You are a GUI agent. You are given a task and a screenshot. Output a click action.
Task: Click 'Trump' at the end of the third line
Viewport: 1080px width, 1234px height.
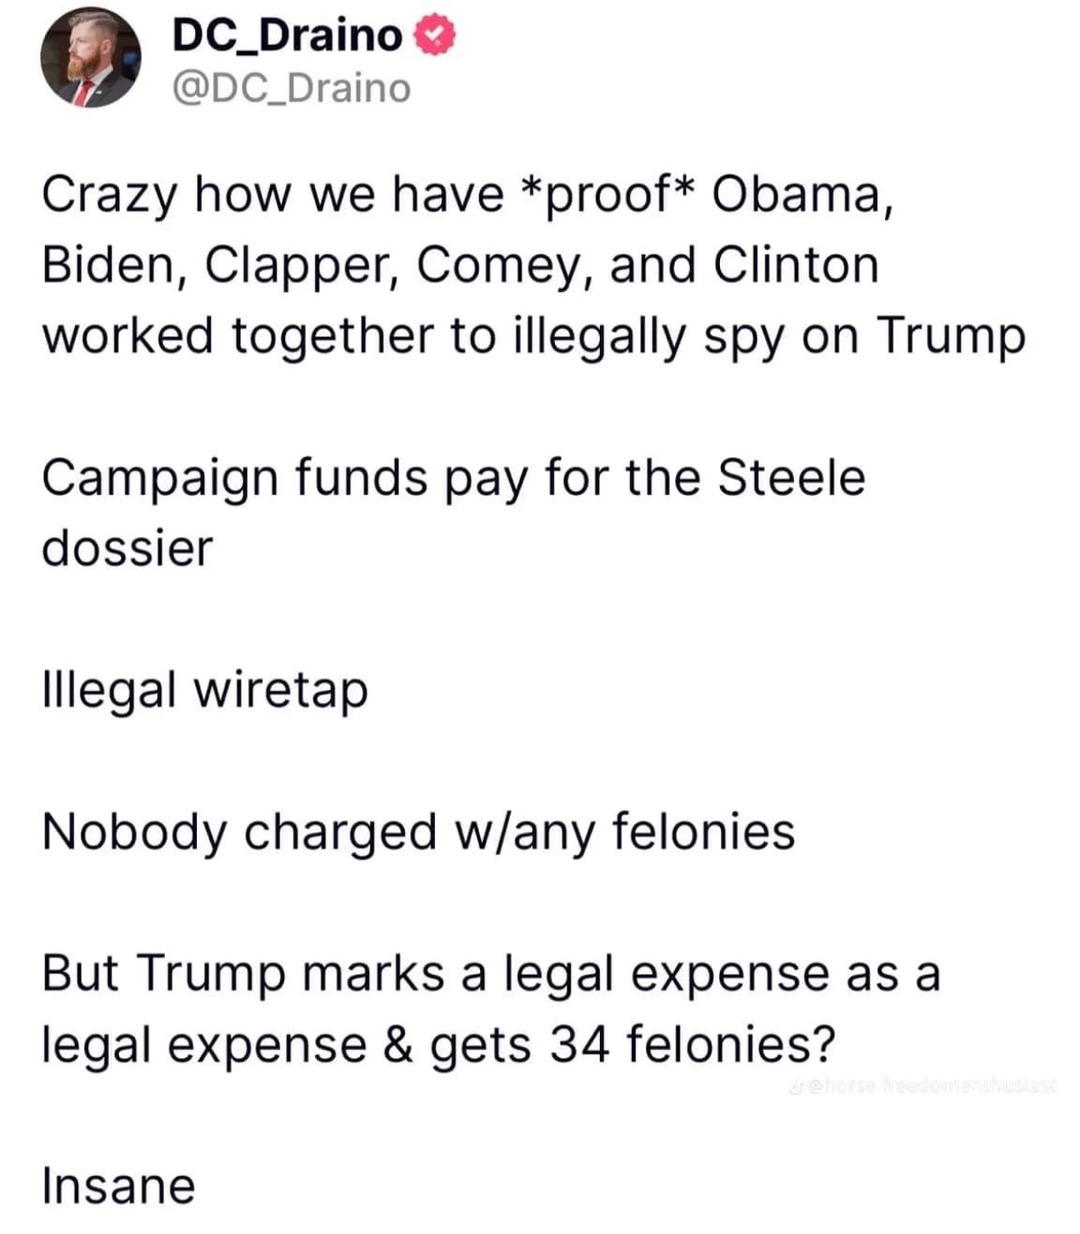[952, 337]
